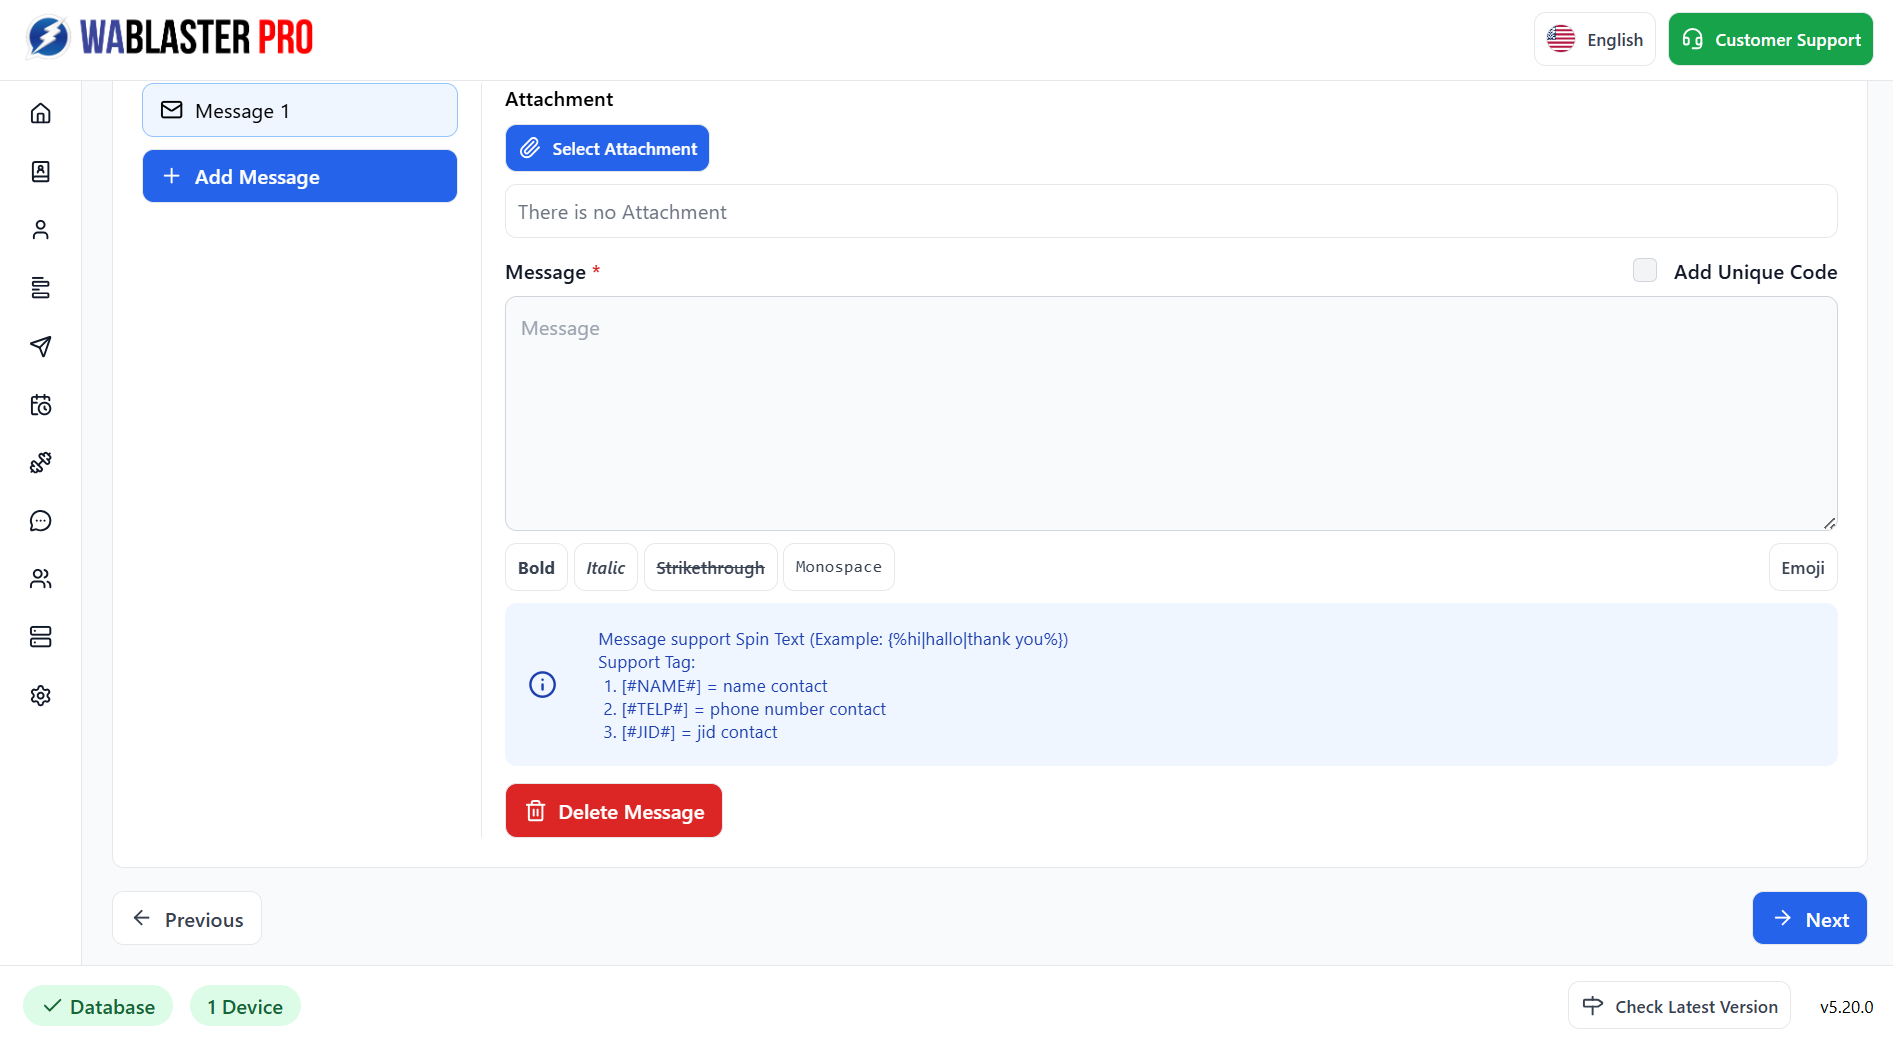The width and height of the screenshot is (1893, 1042).
Task: Open the English language selector
Action: click(1595, 39)
